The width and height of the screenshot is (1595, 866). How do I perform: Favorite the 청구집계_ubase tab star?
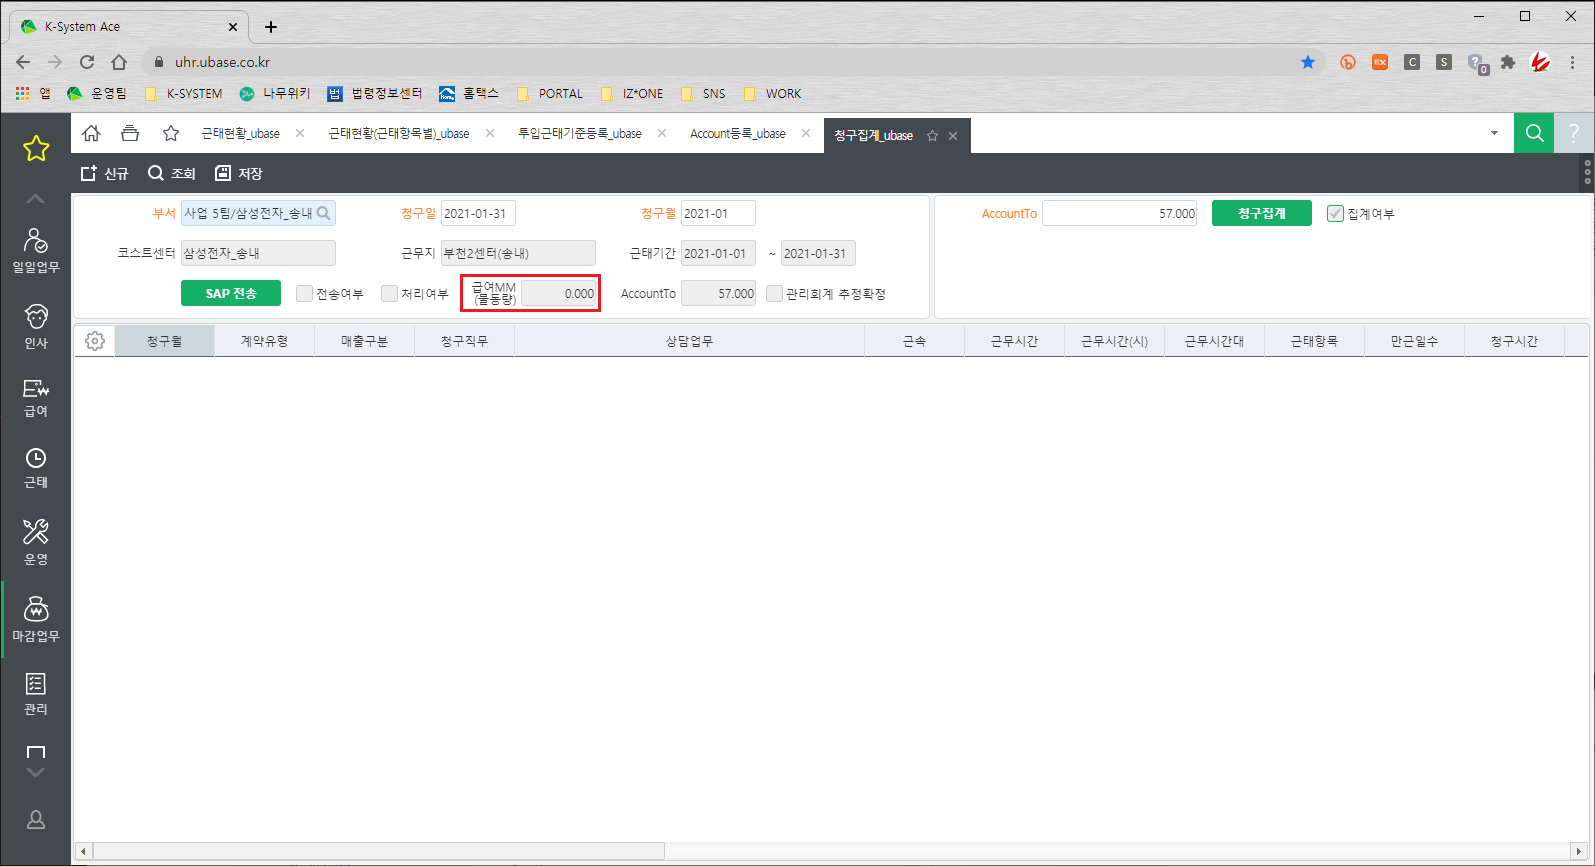(x=932, y=136)
